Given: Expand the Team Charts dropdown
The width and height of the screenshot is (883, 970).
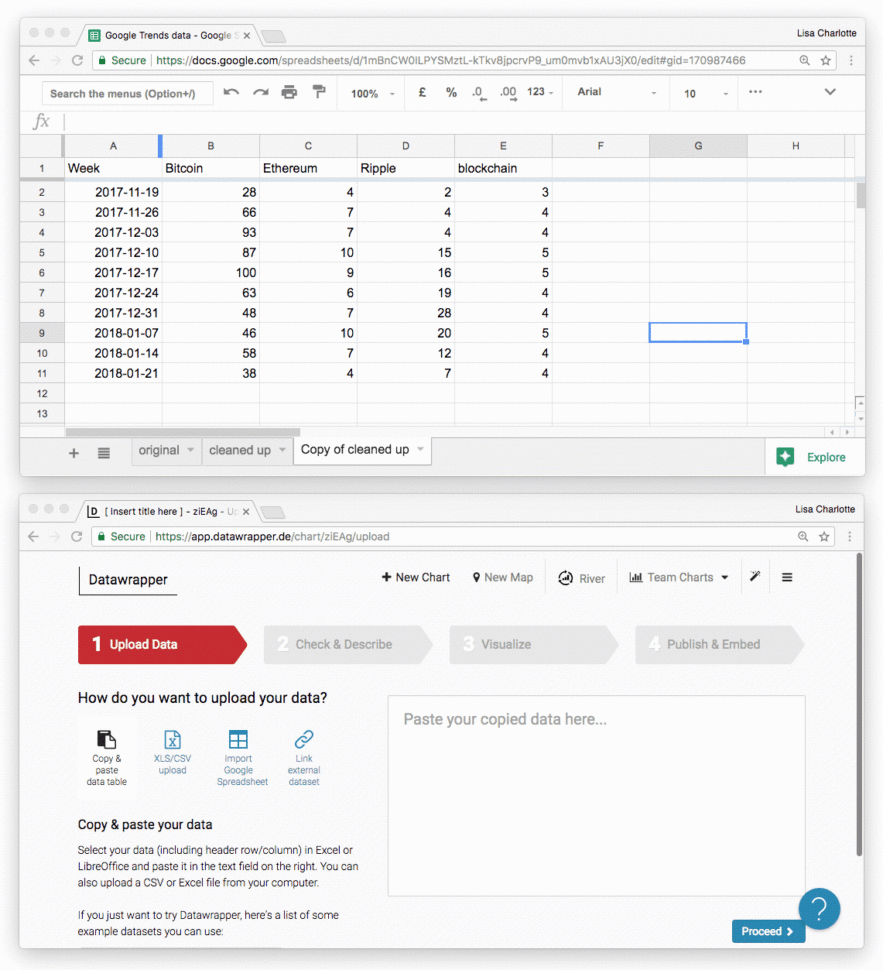Looking at the screenshot, I should 678,577.
